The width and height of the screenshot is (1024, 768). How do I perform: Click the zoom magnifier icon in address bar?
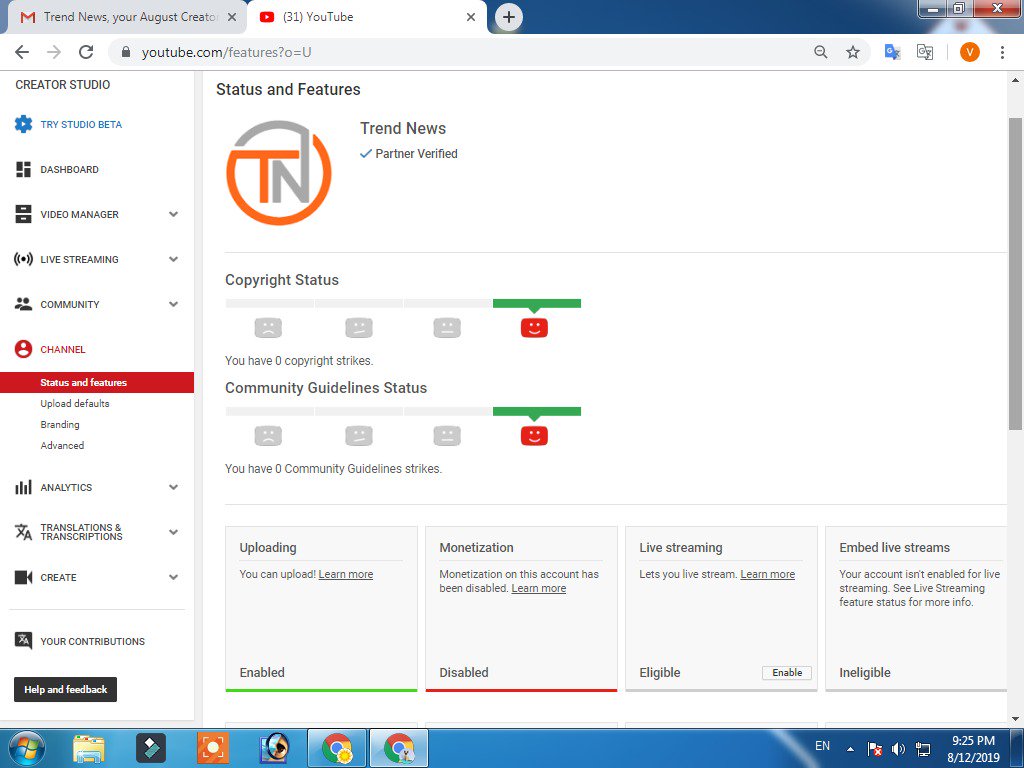click(821, 52)
